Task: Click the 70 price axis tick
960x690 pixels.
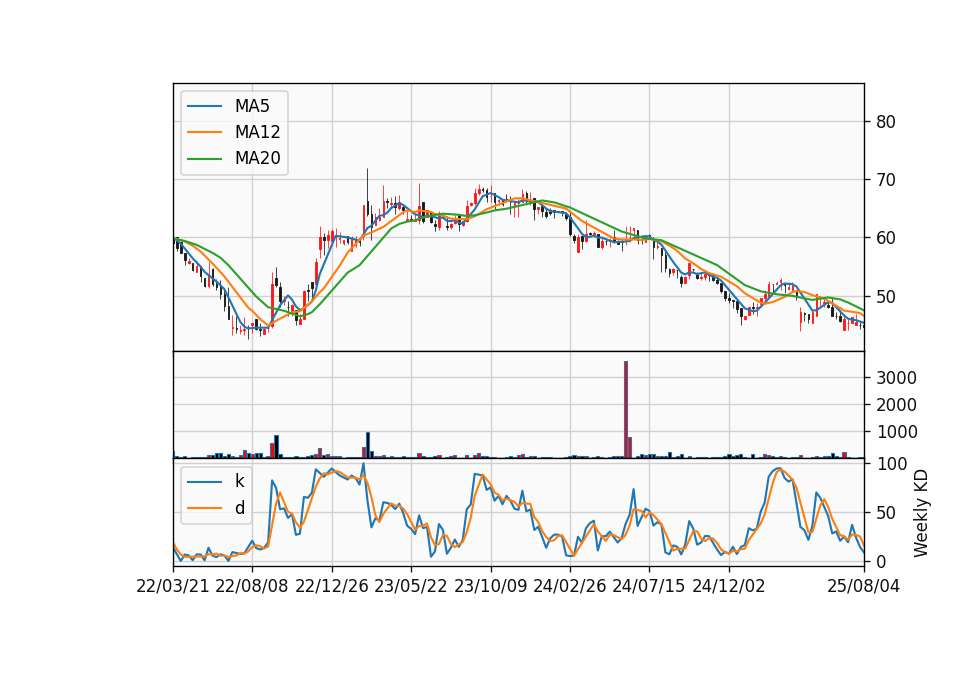Action: click(x=885, y=180)
